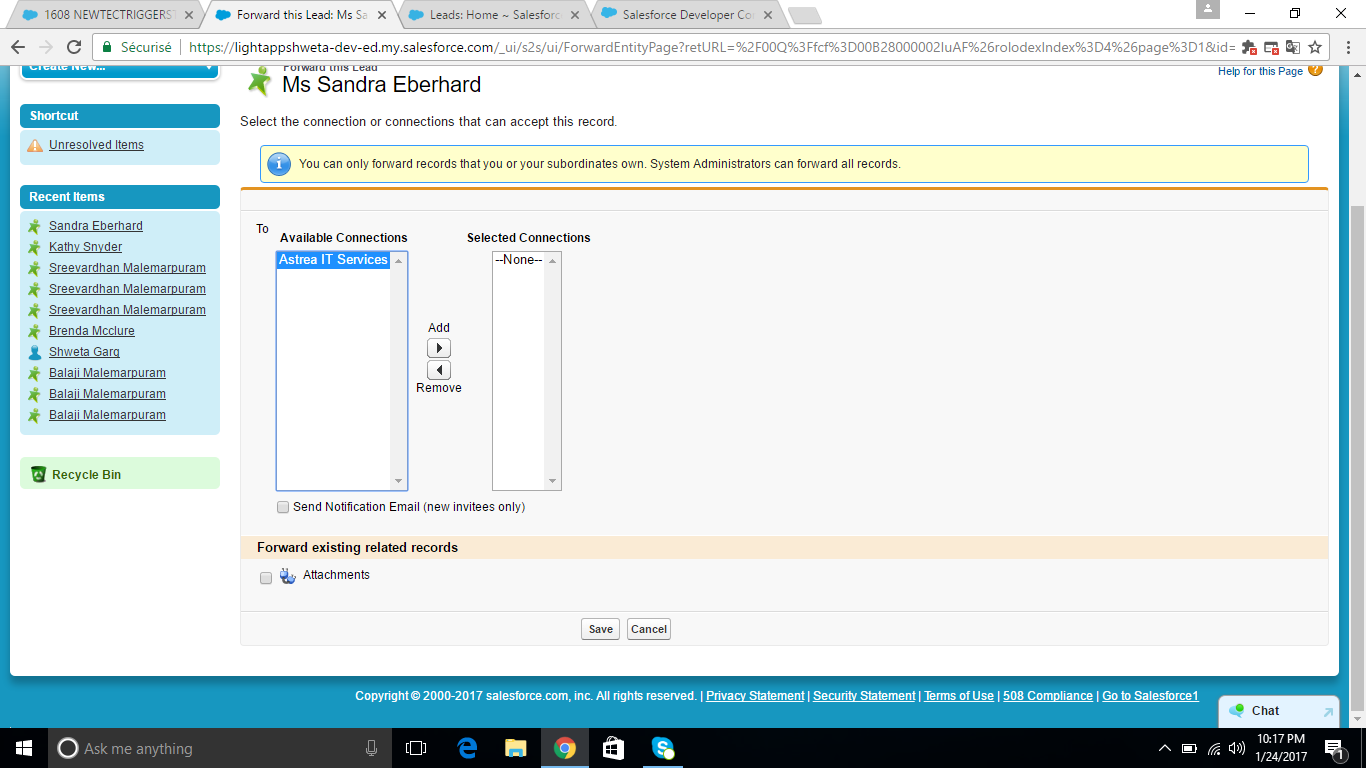Open Task View on the taskbar
This screenshot has width=1366, height=768.
pyautogui.click(x=416, y=748)
